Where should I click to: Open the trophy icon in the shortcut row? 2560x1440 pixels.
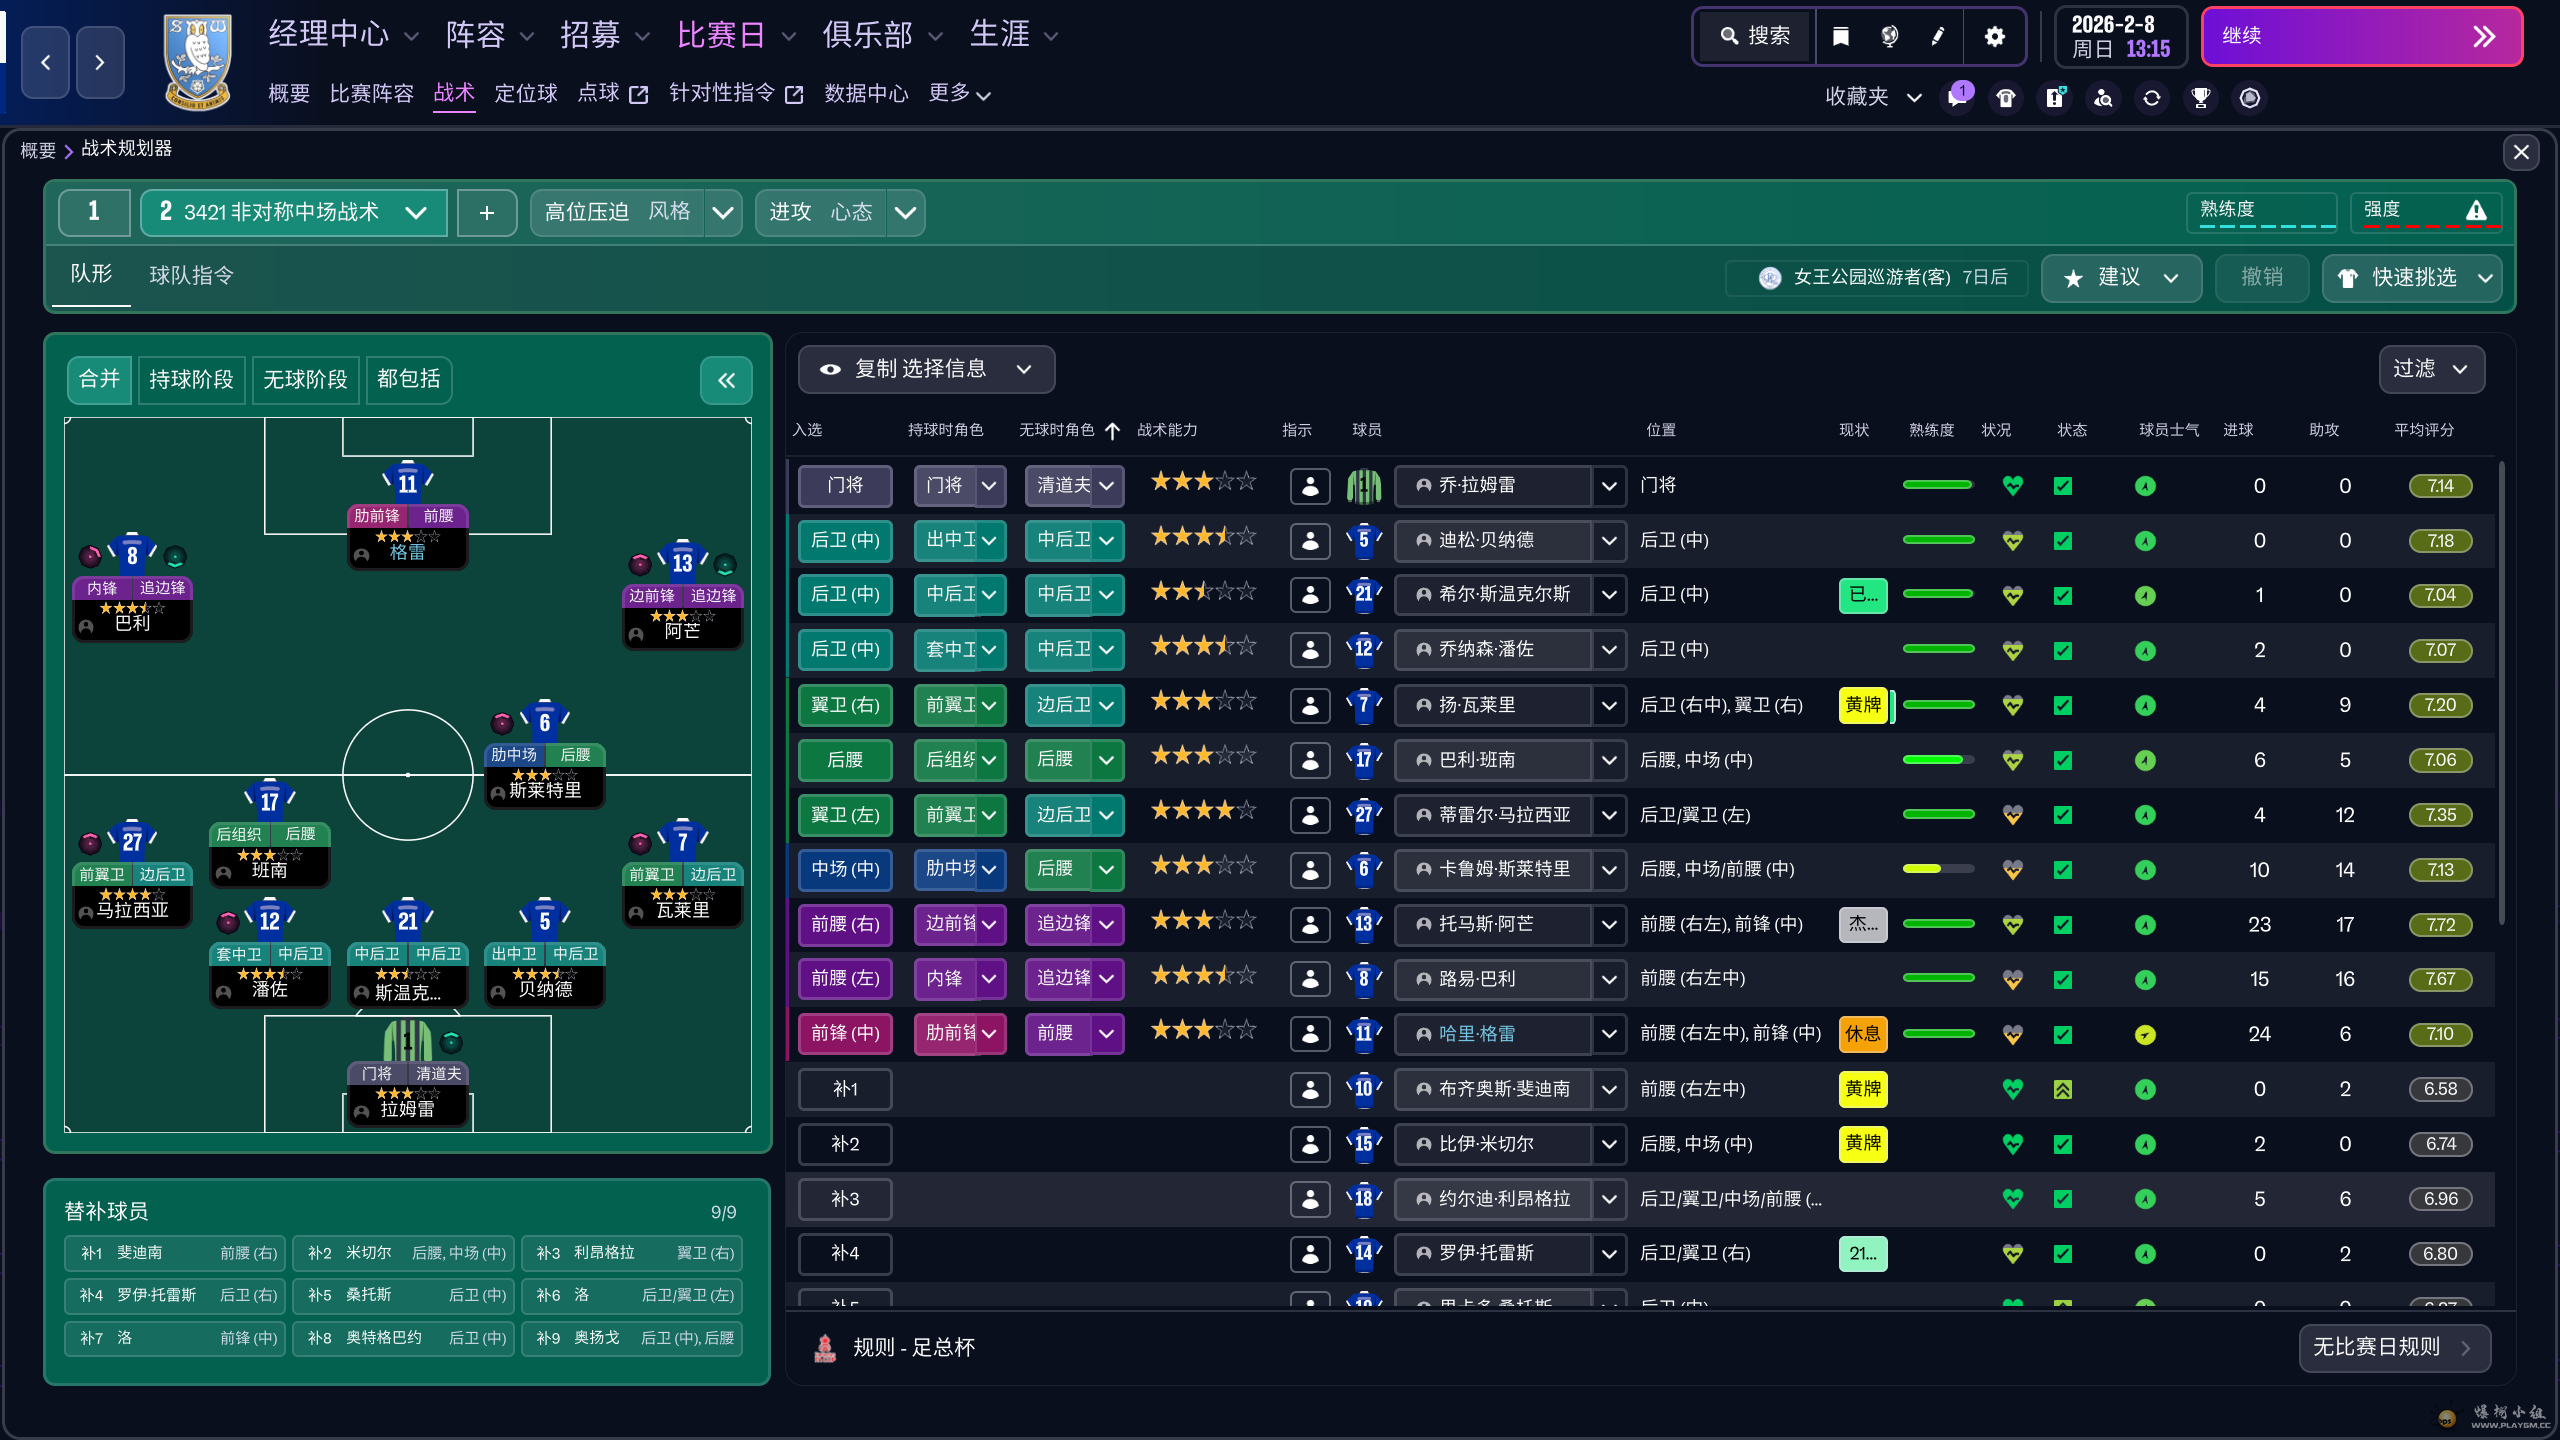(x=2200, y=97)
